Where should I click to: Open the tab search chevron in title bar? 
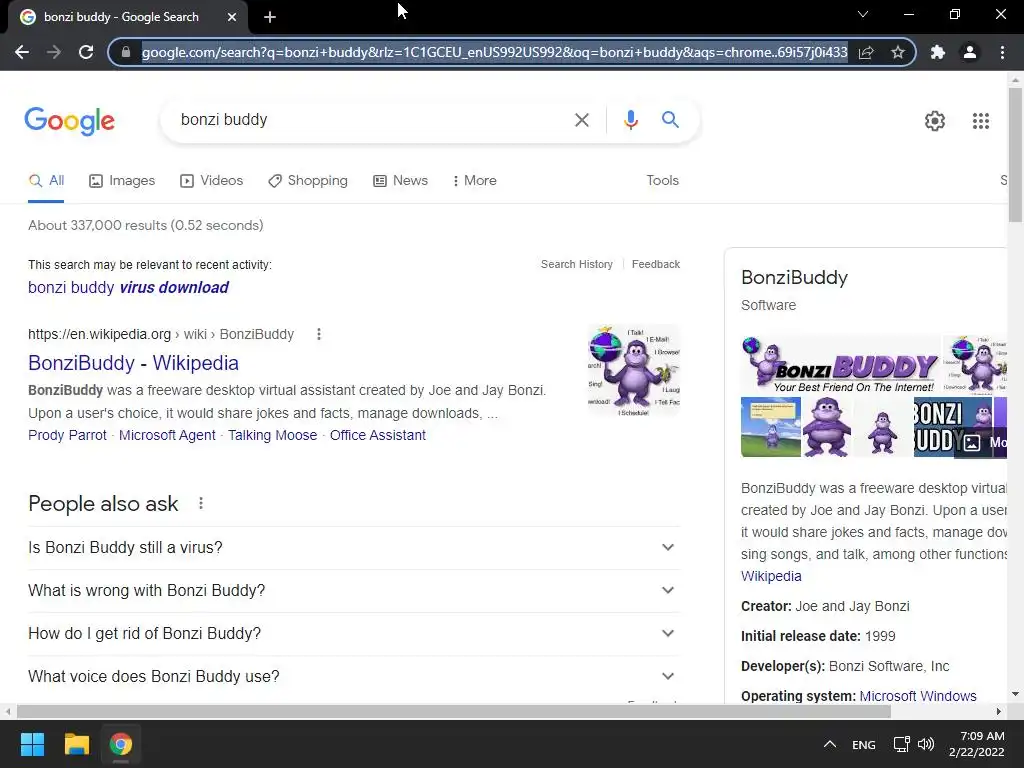[x=863, y=14]
